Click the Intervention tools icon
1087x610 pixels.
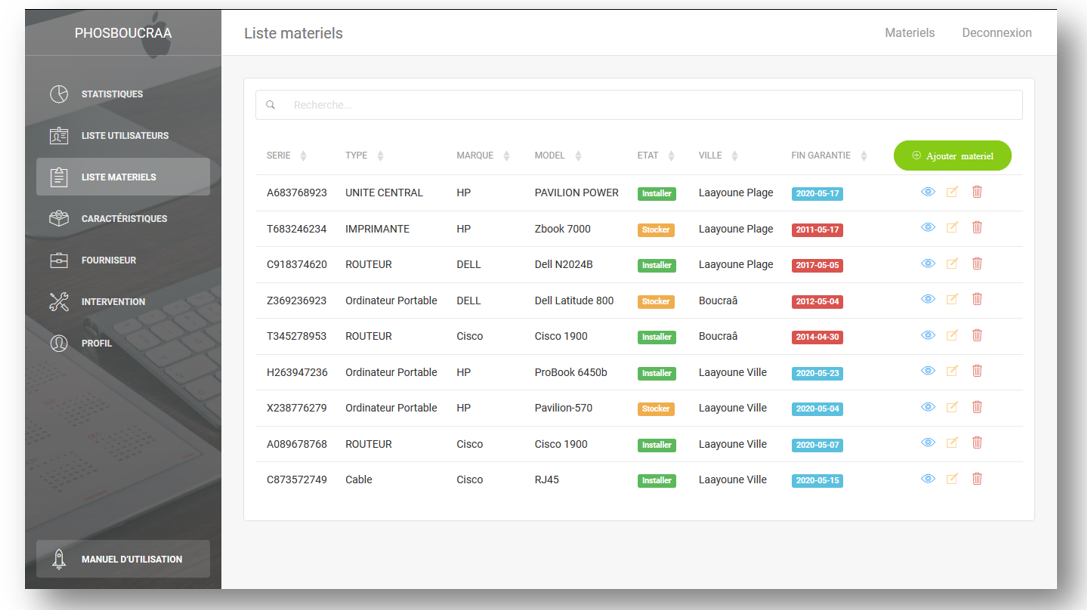point(59,301)
